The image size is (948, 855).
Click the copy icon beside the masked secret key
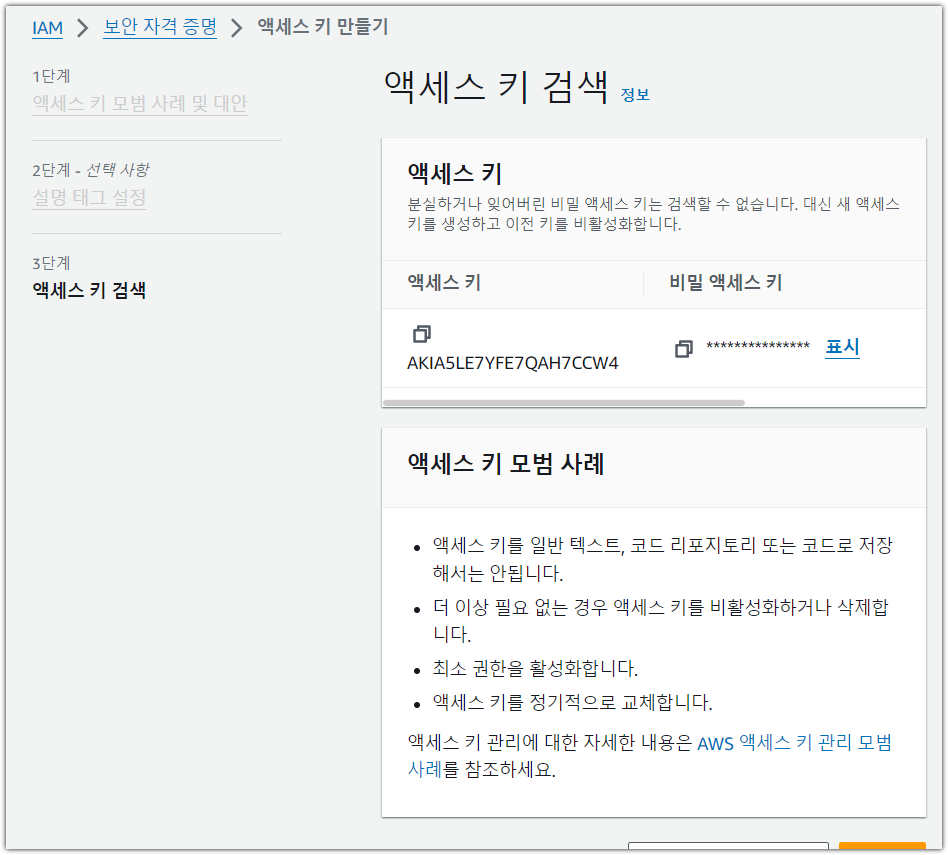[684, 349]
